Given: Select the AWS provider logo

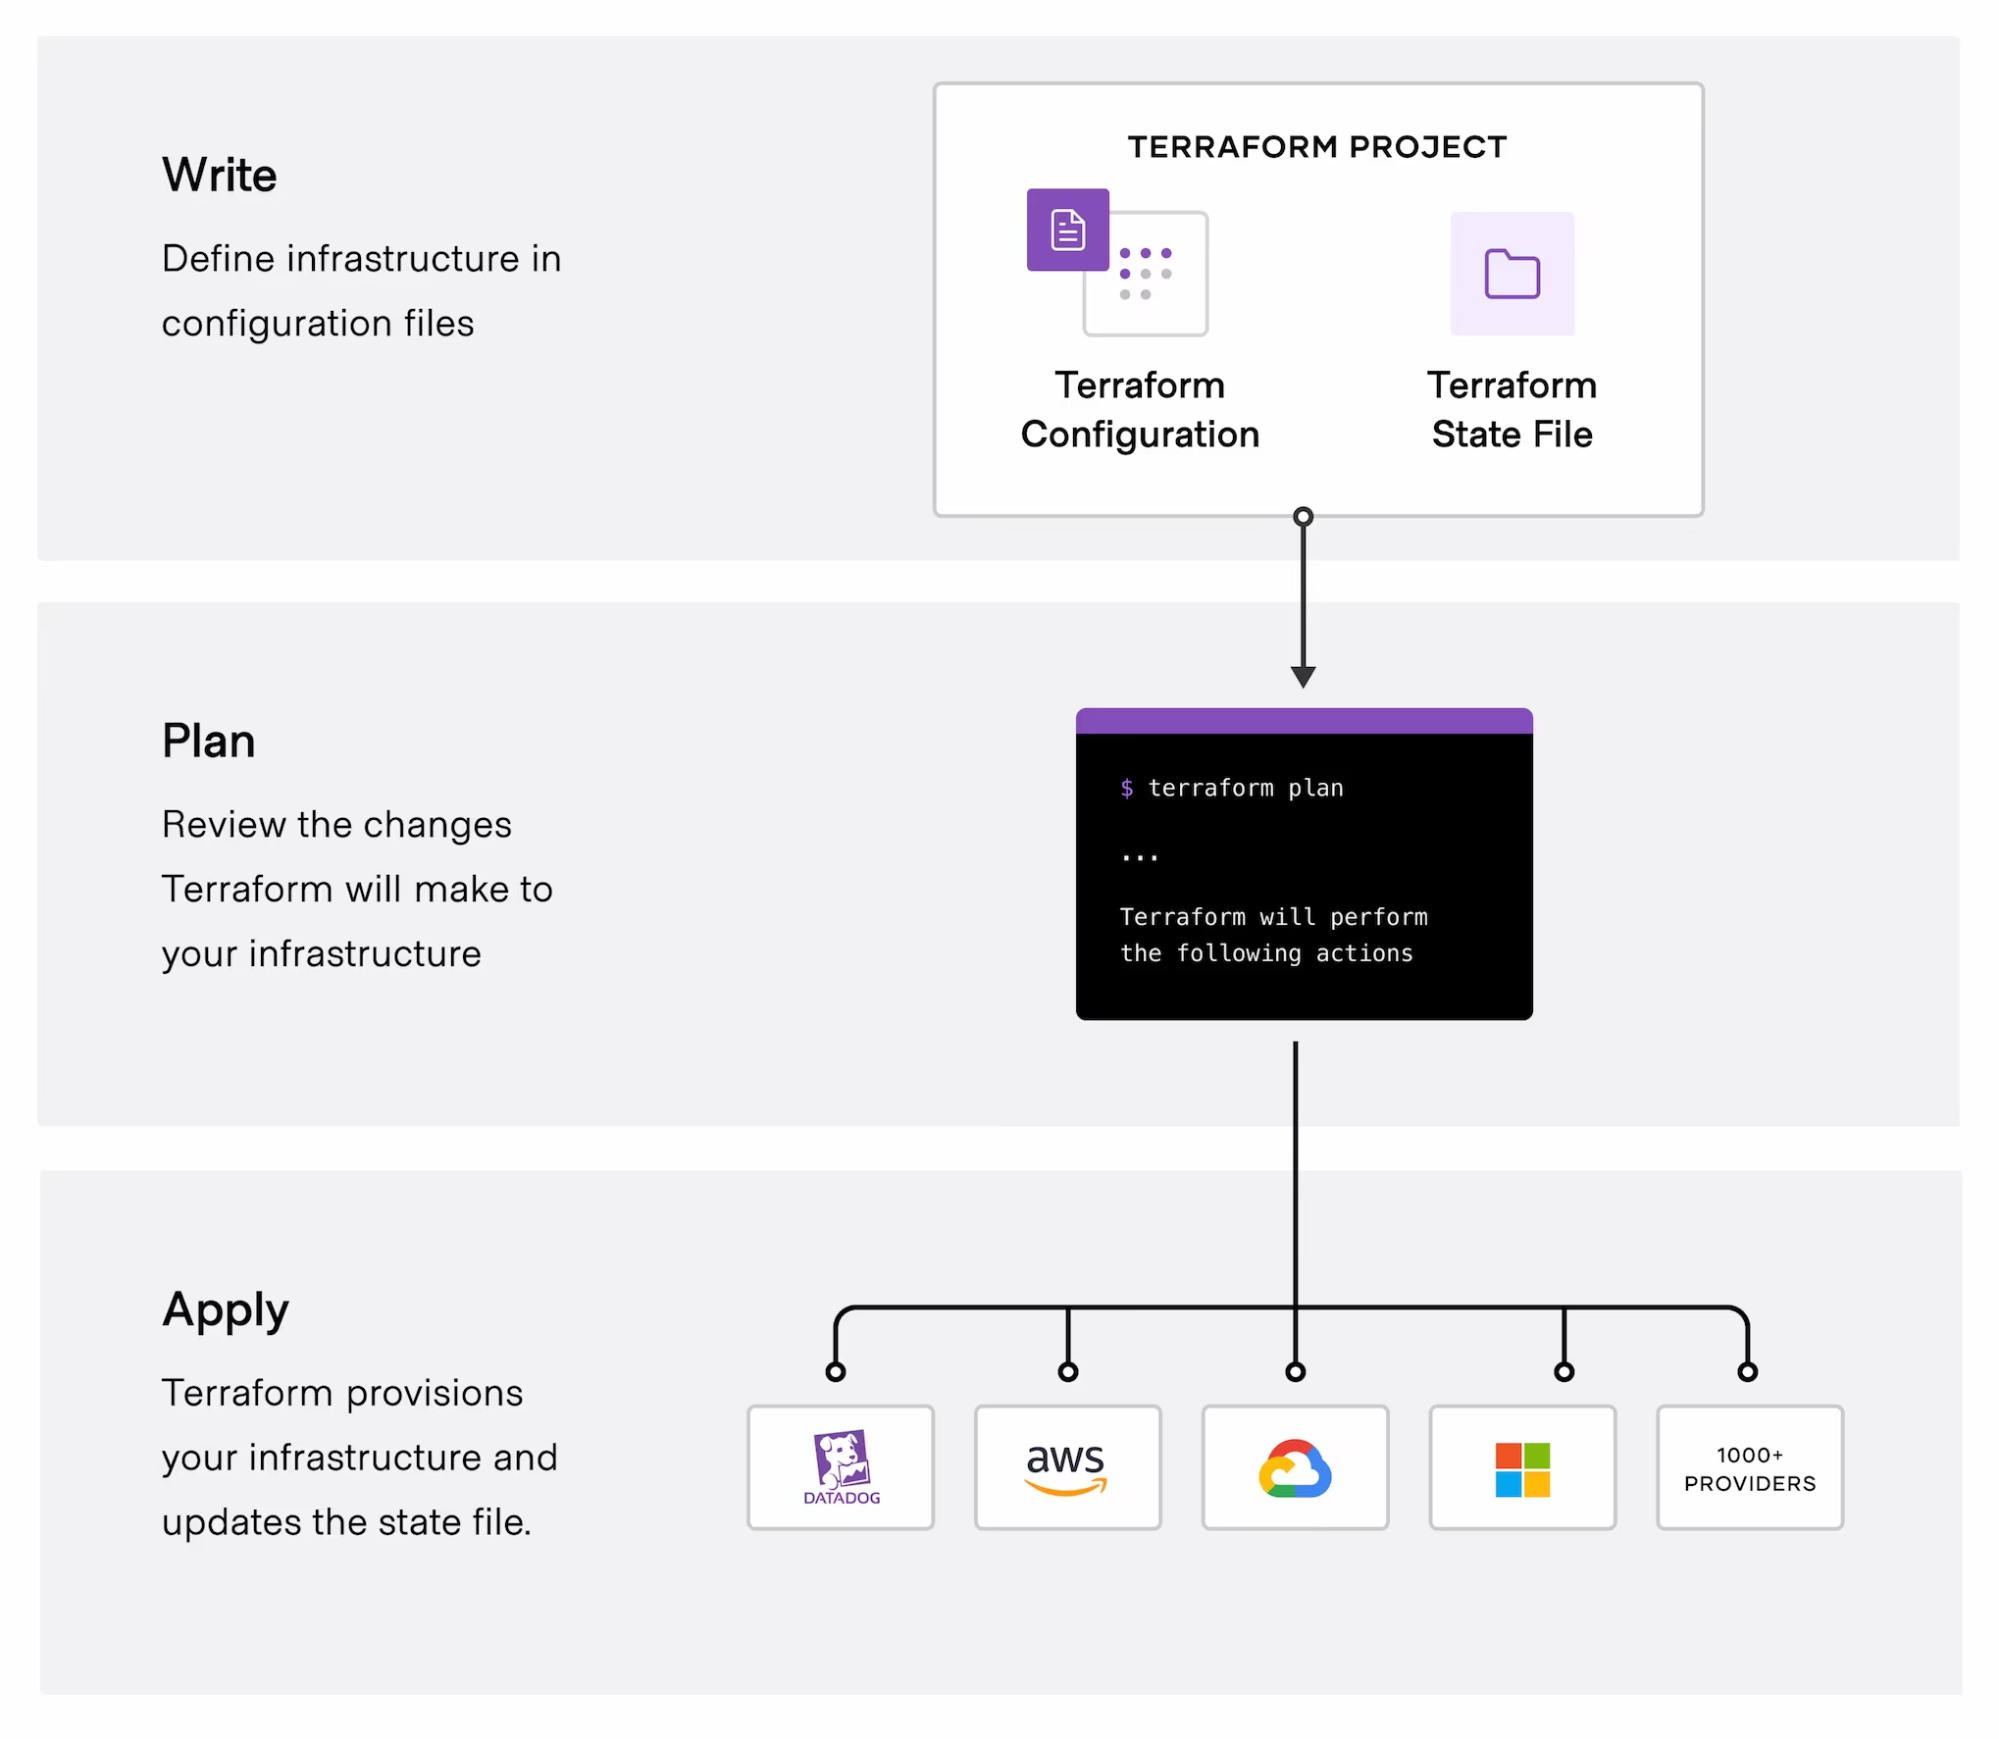Looking at the screenshot, I should pos(1067,1467).
